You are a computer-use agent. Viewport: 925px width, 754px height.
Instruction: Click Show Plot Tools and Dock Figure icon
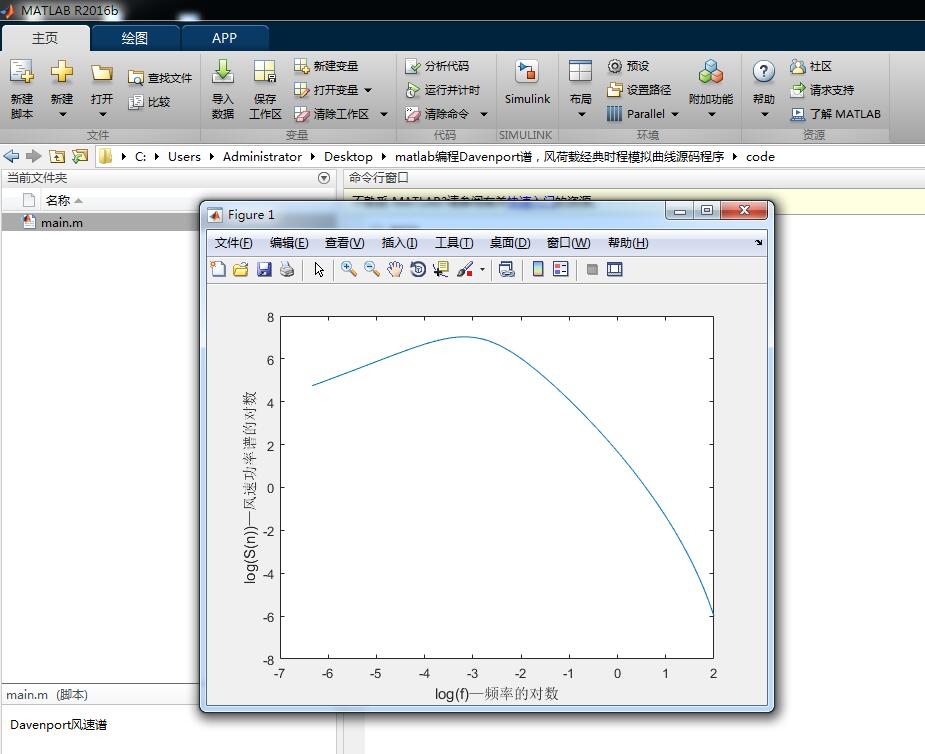[x=615, y=270]
